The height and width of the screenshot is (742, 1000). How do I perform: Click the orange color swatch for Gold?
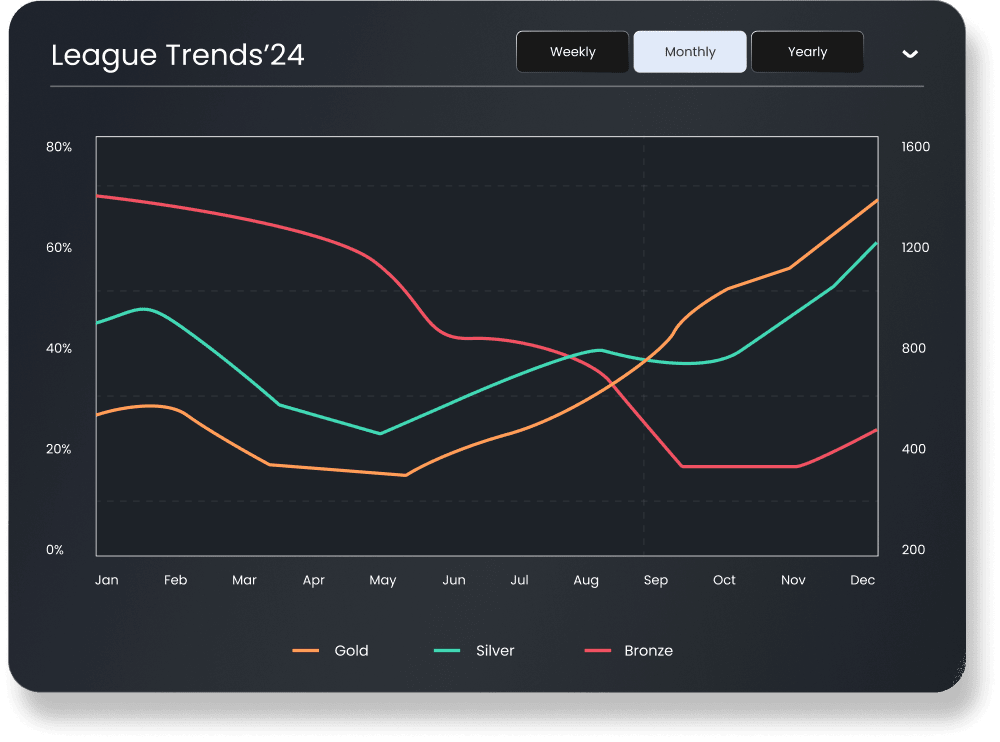click(306, 651)
